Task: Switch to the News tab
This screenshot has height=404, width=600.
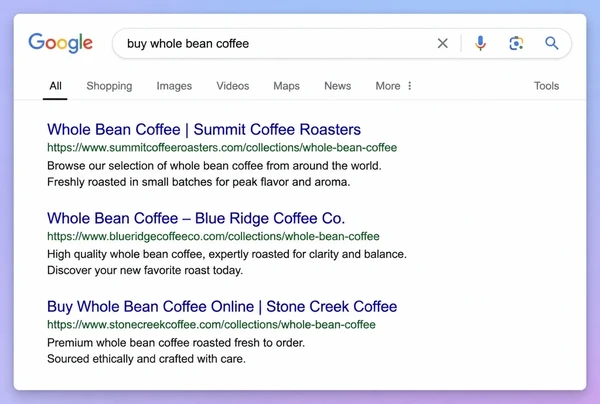Action: point(338,86)
